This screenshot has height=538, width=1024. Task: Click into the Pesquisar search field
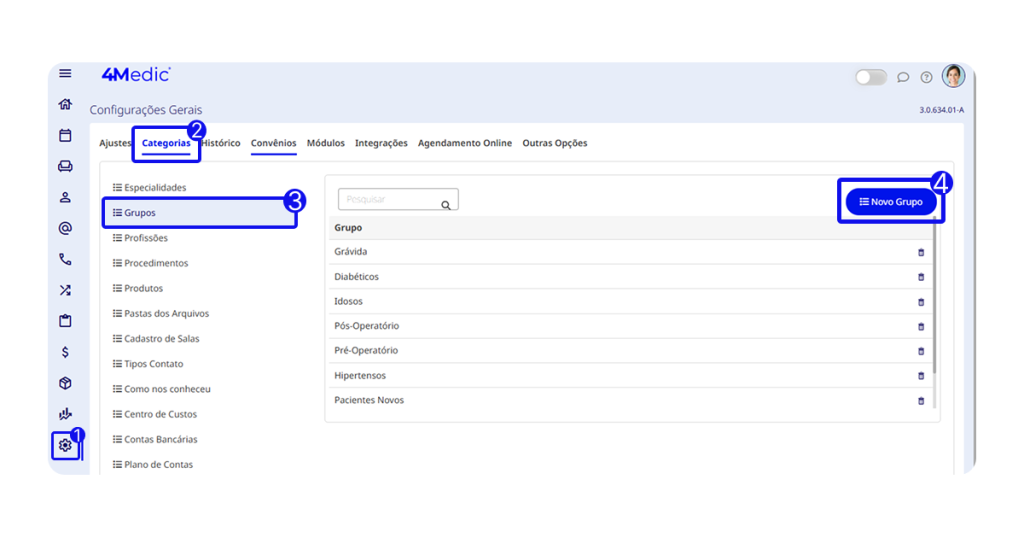click(388, 200)
